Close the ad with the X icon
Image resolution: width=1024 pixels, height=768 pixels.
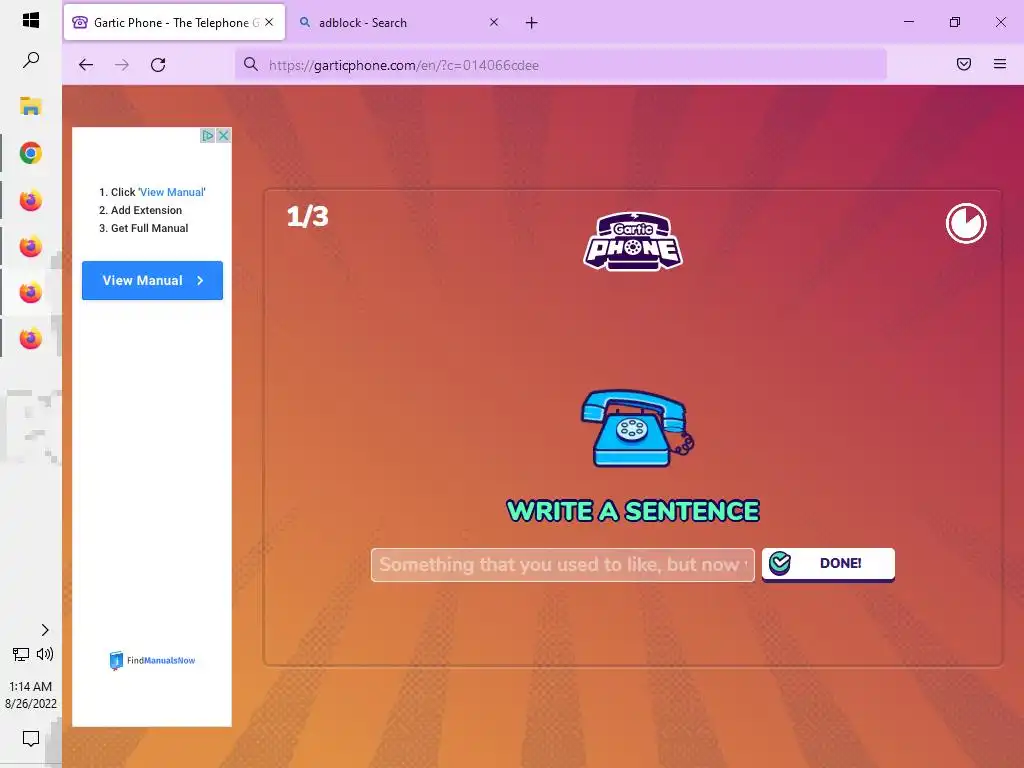(223, 135)
